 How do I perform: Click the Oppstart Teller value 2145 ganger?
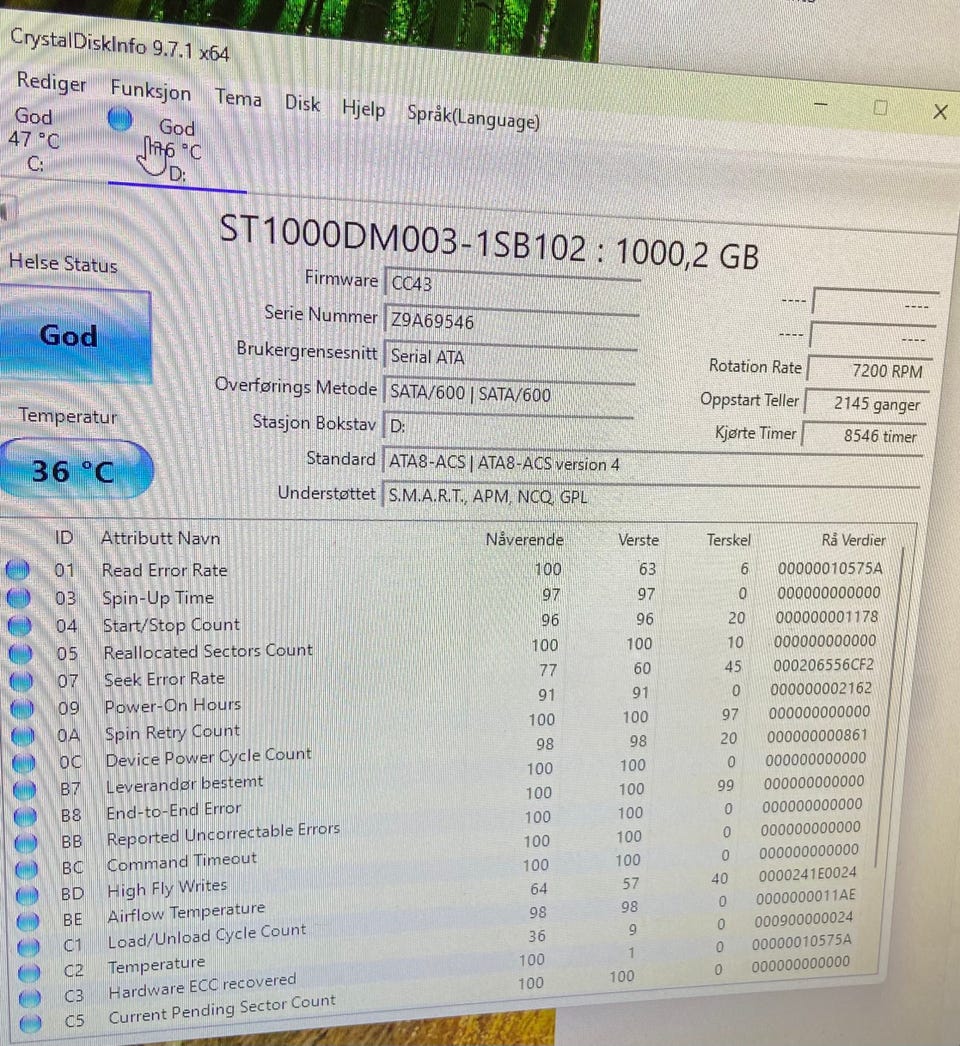coord(867,404)
